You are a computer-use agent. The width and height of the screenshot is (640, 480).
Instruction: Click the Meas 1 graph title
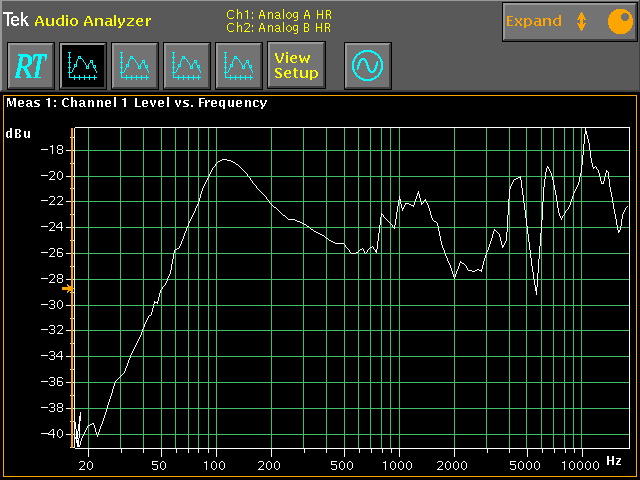tap(137, 102)
